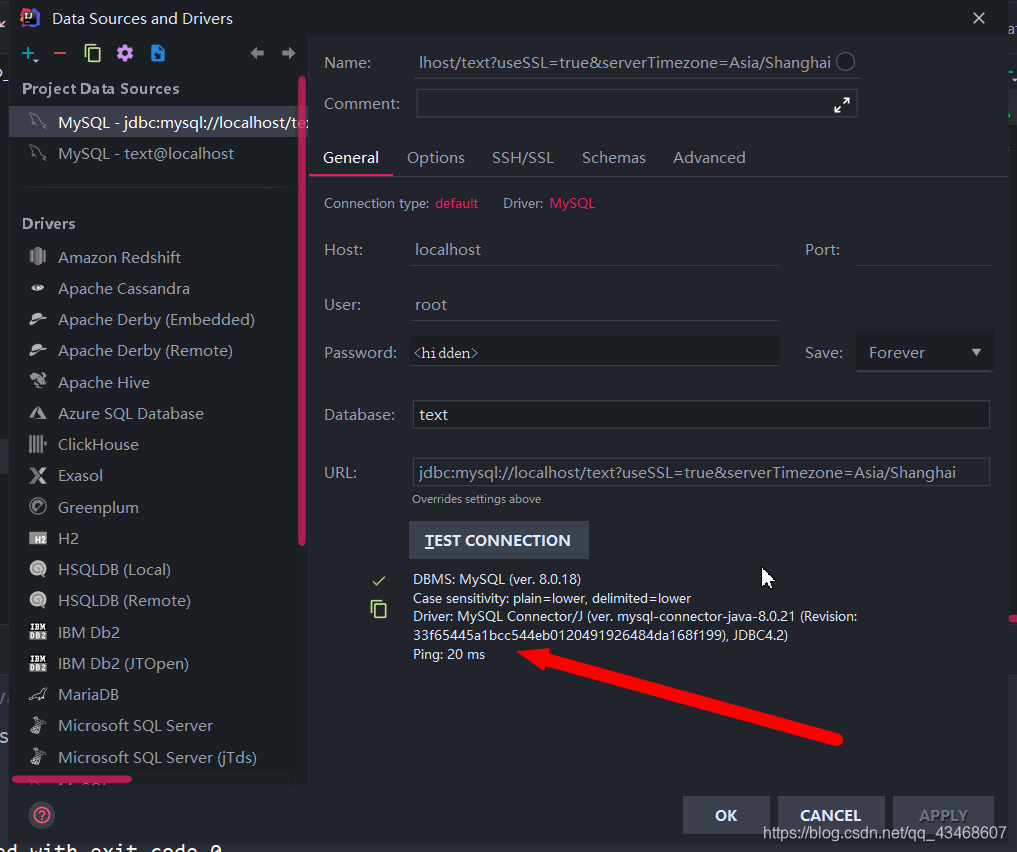
Task: Click the left panel vertical scrollbar
Action: click(x=302, y=311)
